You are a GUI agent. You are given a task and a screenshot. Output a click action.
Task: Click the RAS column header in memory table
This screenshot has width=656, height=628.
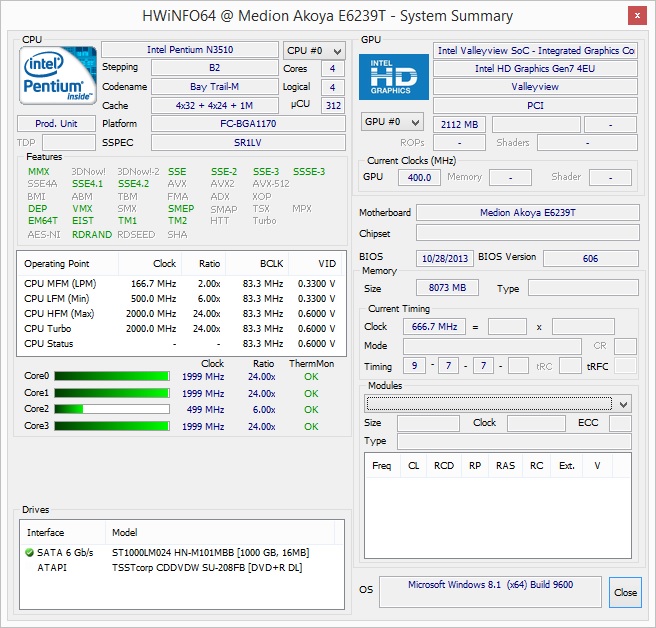pos(505,466)
